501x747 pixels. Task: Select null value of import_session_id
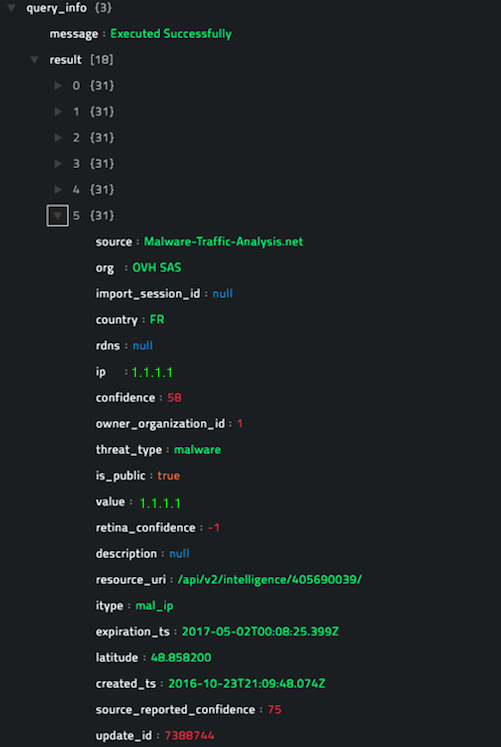[222, 293]
